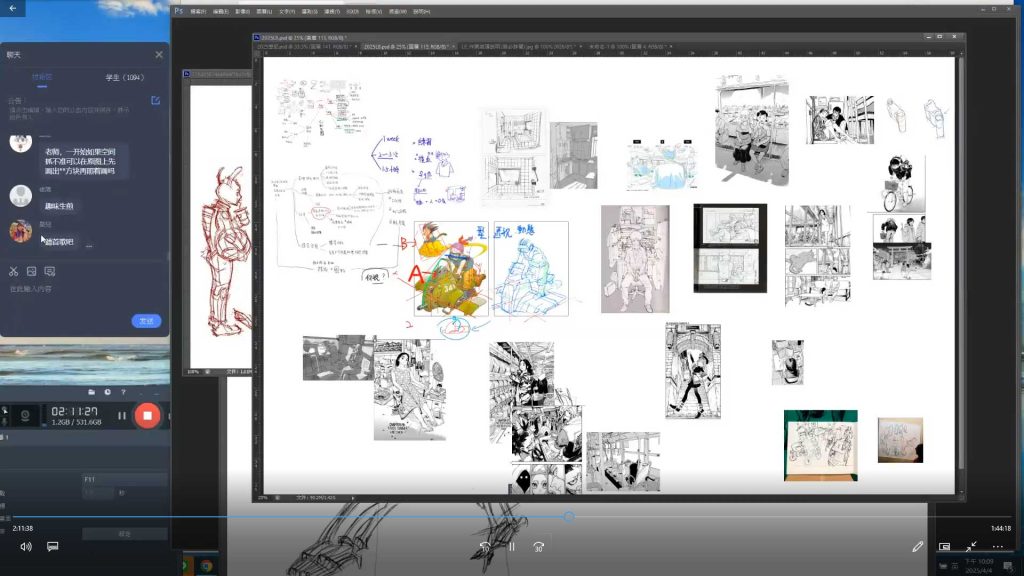This screenshot has width=1024, height=576.
Task: Pause the video playback
Action: coord(511,547)
